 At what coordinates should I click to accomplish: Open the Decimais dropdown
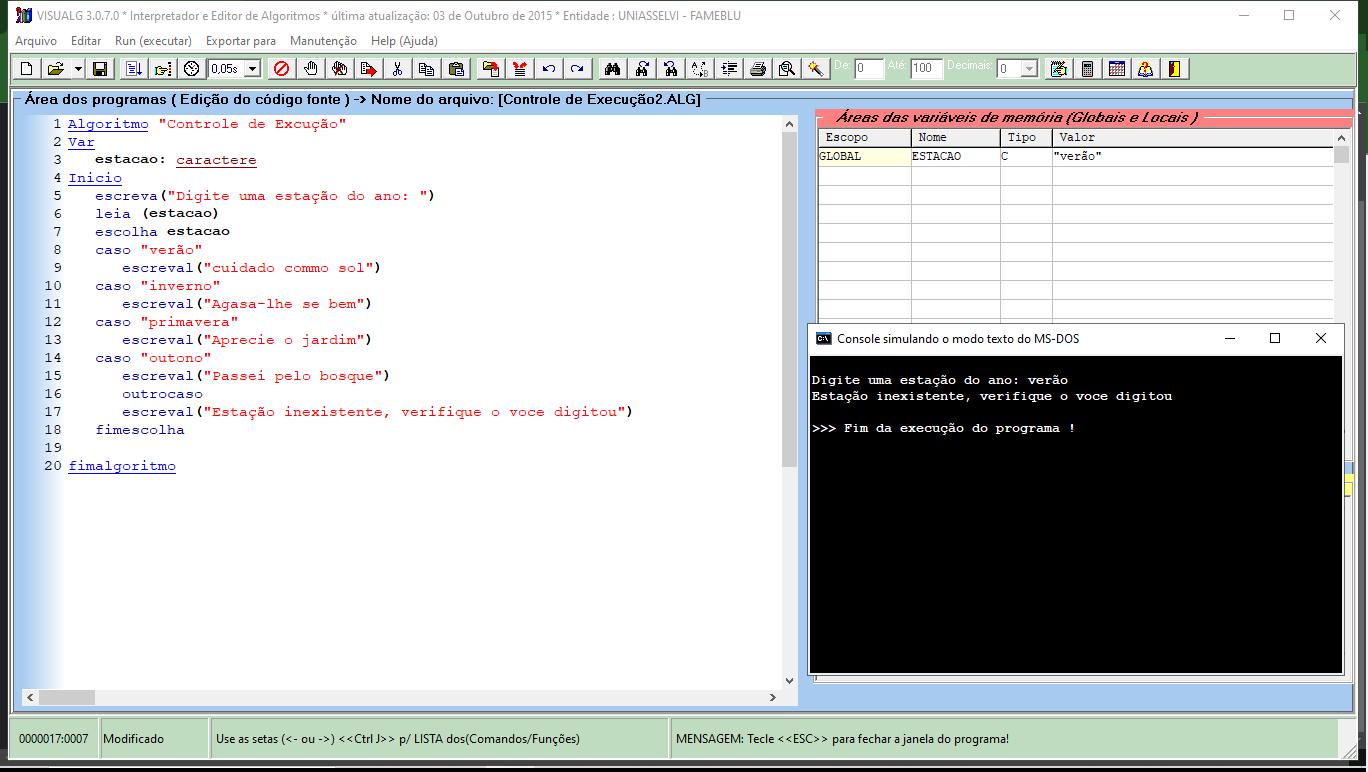click(1029, 69)
